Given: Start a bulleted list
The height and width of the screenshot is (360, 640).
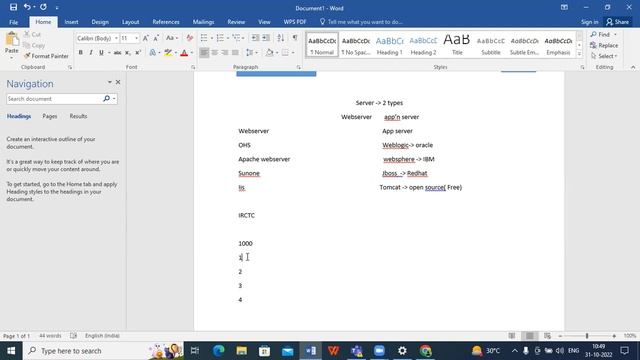Looking at the screenshot, I should (204, 38).
